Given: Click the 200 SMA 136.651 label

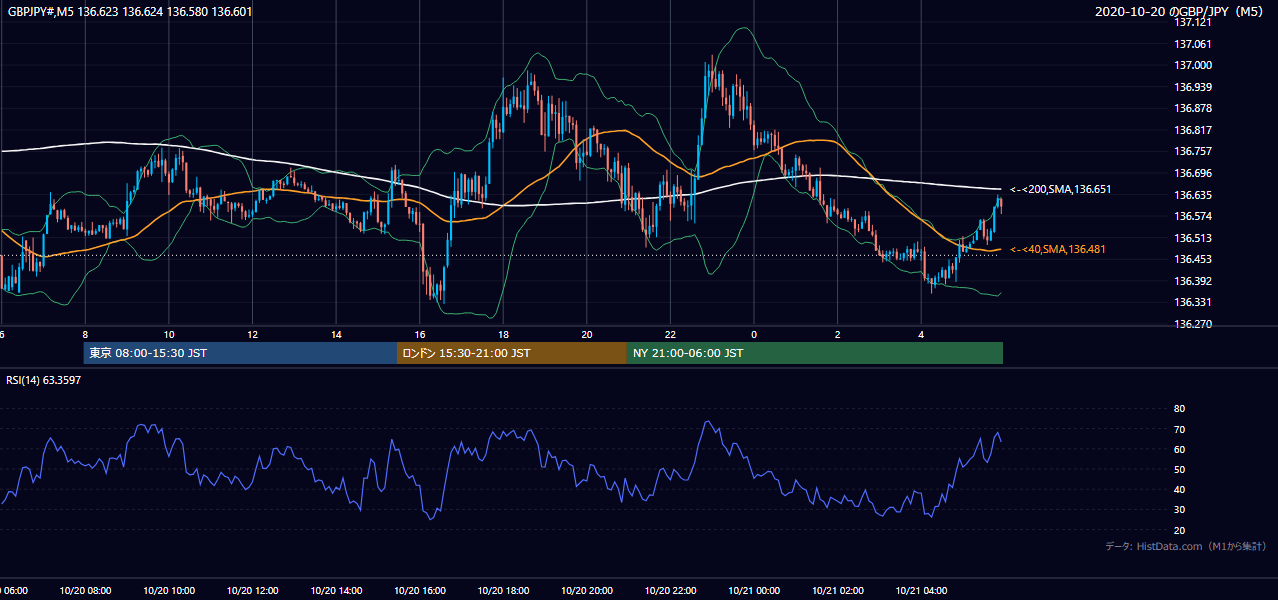Looking at the screenshot, I should pos(1061,189).
